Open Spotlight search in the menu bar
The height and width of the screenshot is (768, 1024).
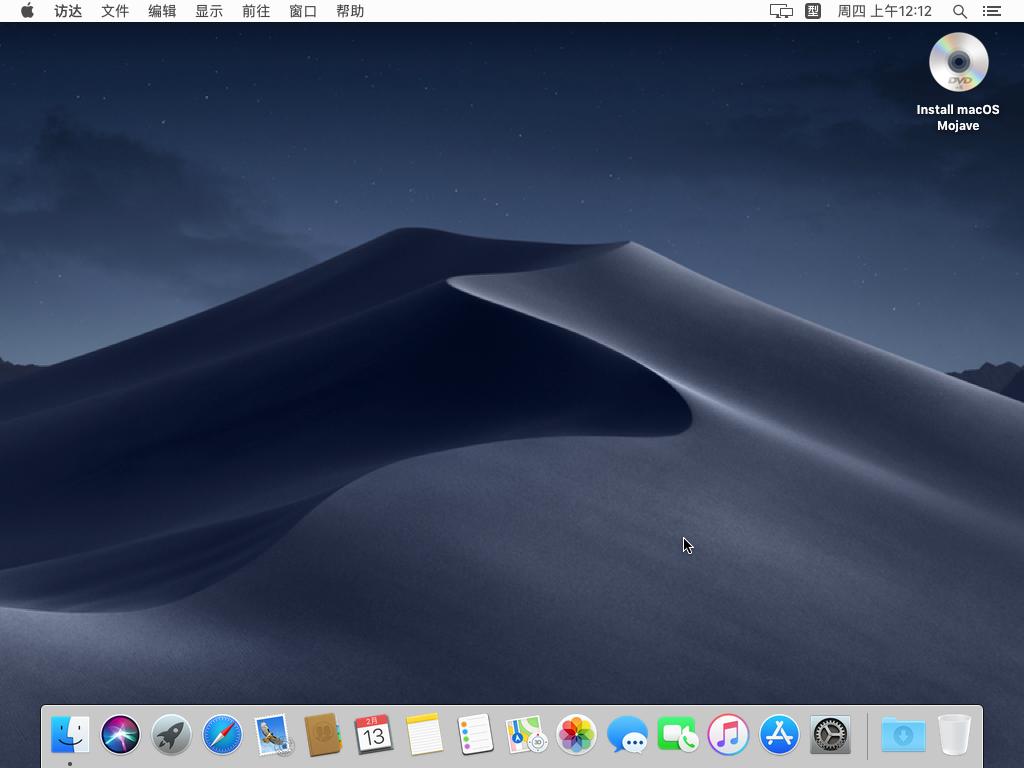pyautogui.click(x=957, y=11)
